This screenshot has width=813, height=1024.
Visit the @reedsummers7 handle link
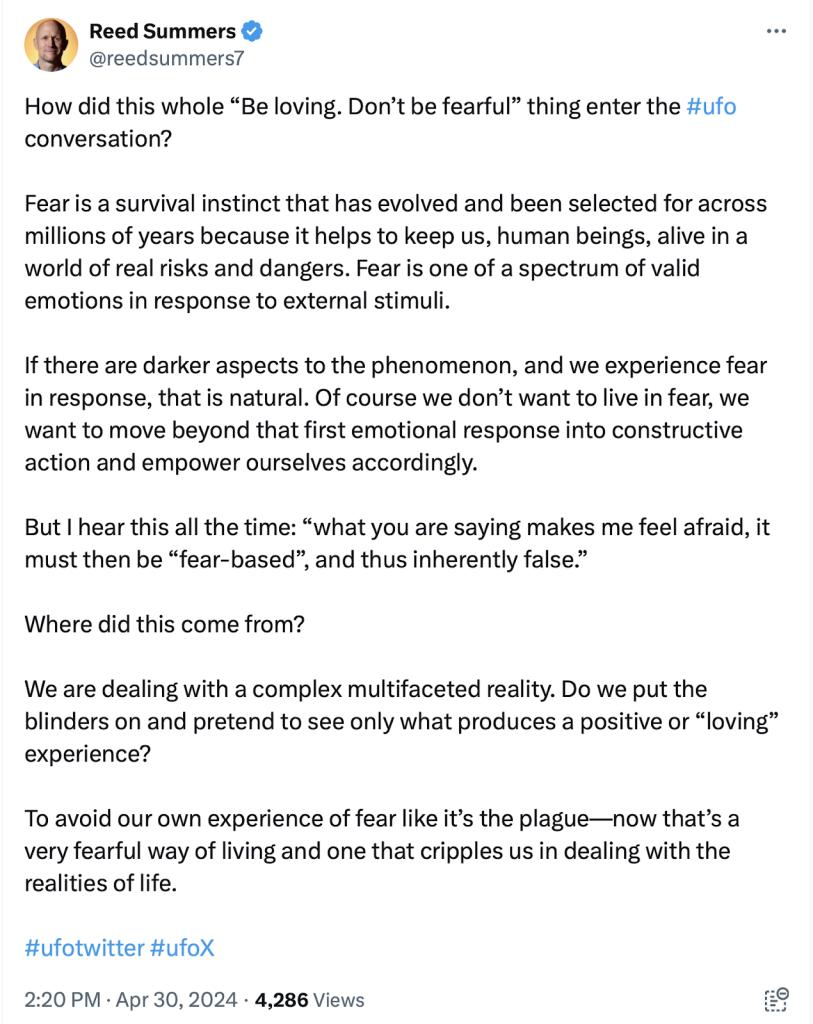coord(167,58)
